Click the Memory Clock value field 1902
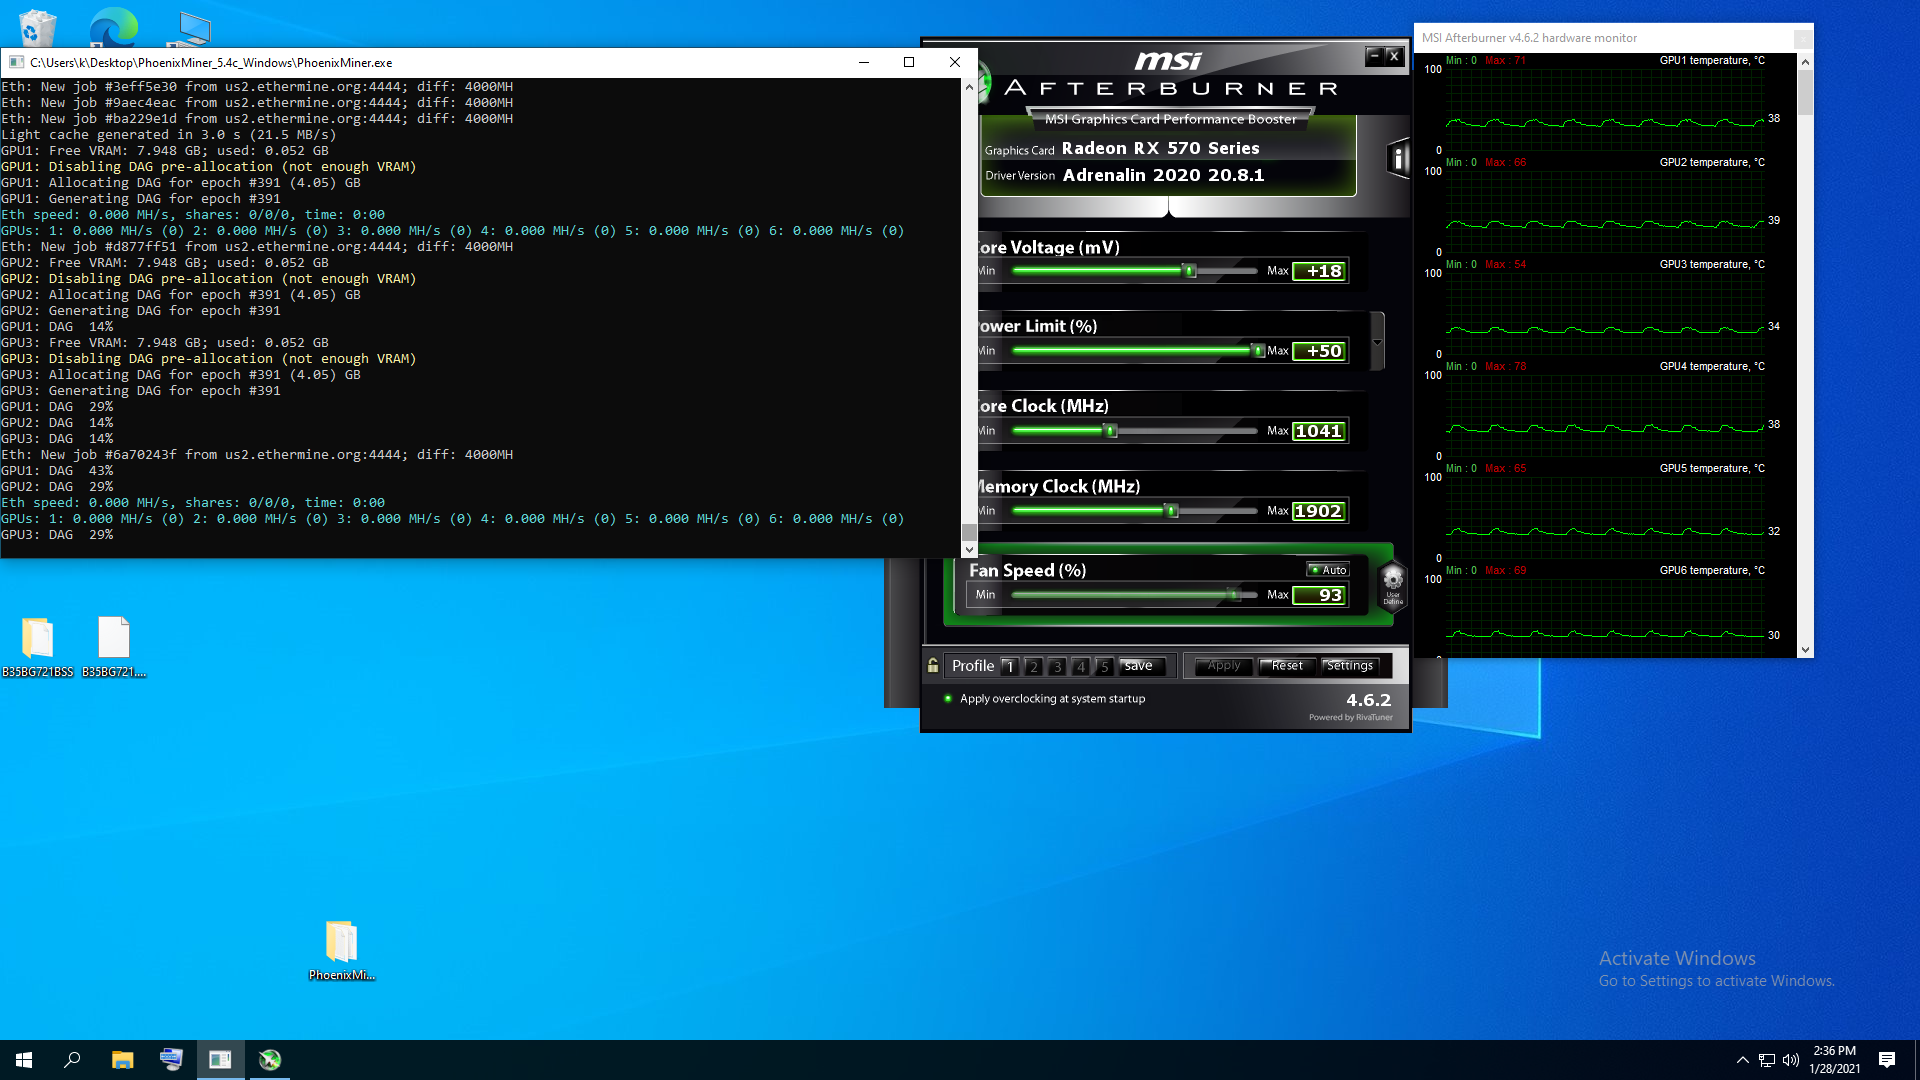This screenshot has width=1920, height=1080. click(1320, 511)
